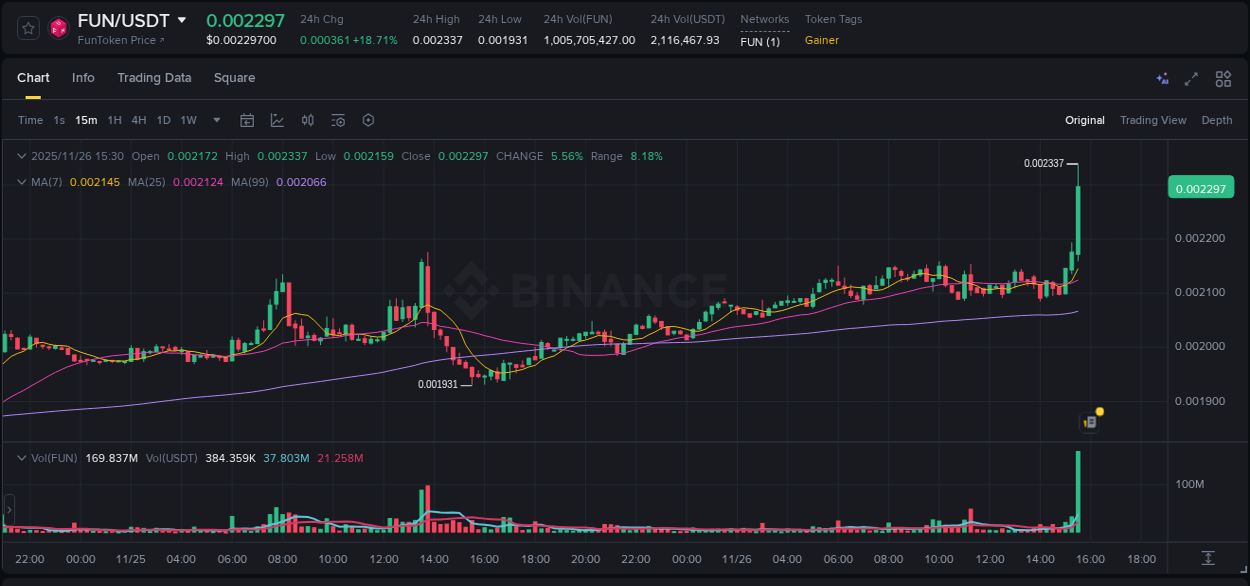Open the Info tab
Viewport: 1250px width, 586px height.
[83, 78]
